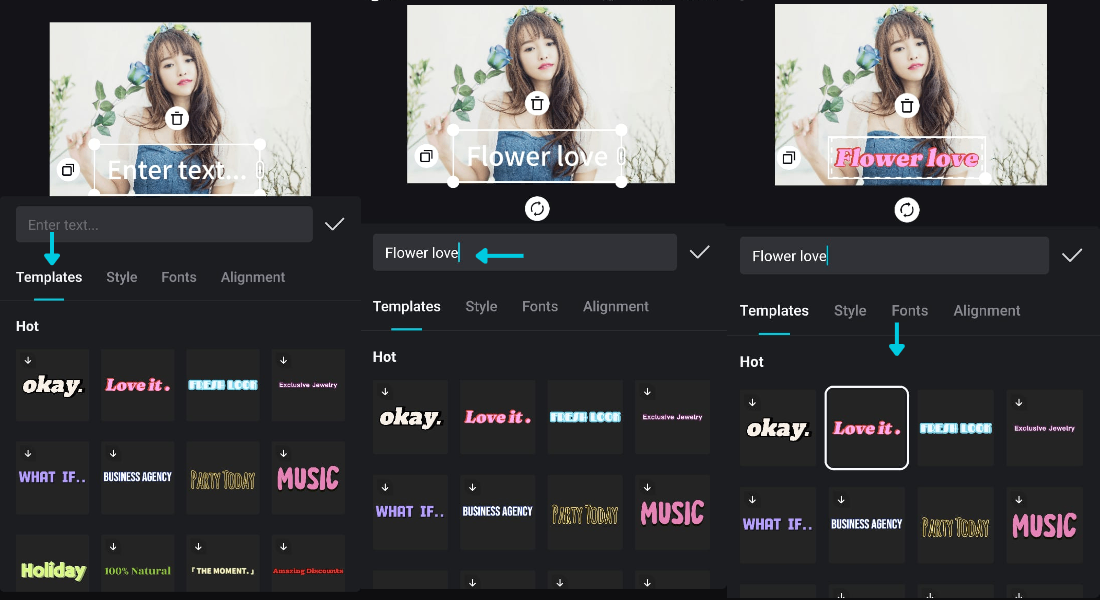This screenshot has width=1100, height=600.
Task: Click the 'Enter text...' input field in left panel
Action: [x=164, y=225]
